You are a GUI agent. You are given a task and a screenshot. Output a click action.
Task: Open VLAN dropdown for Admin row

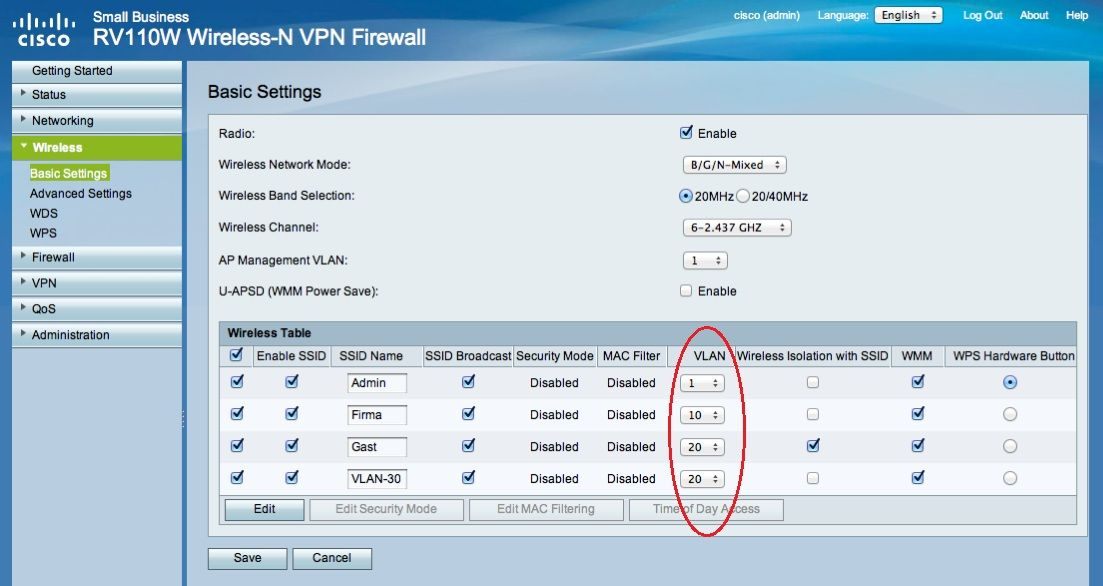pyautogui.click(x=702, y=383)
